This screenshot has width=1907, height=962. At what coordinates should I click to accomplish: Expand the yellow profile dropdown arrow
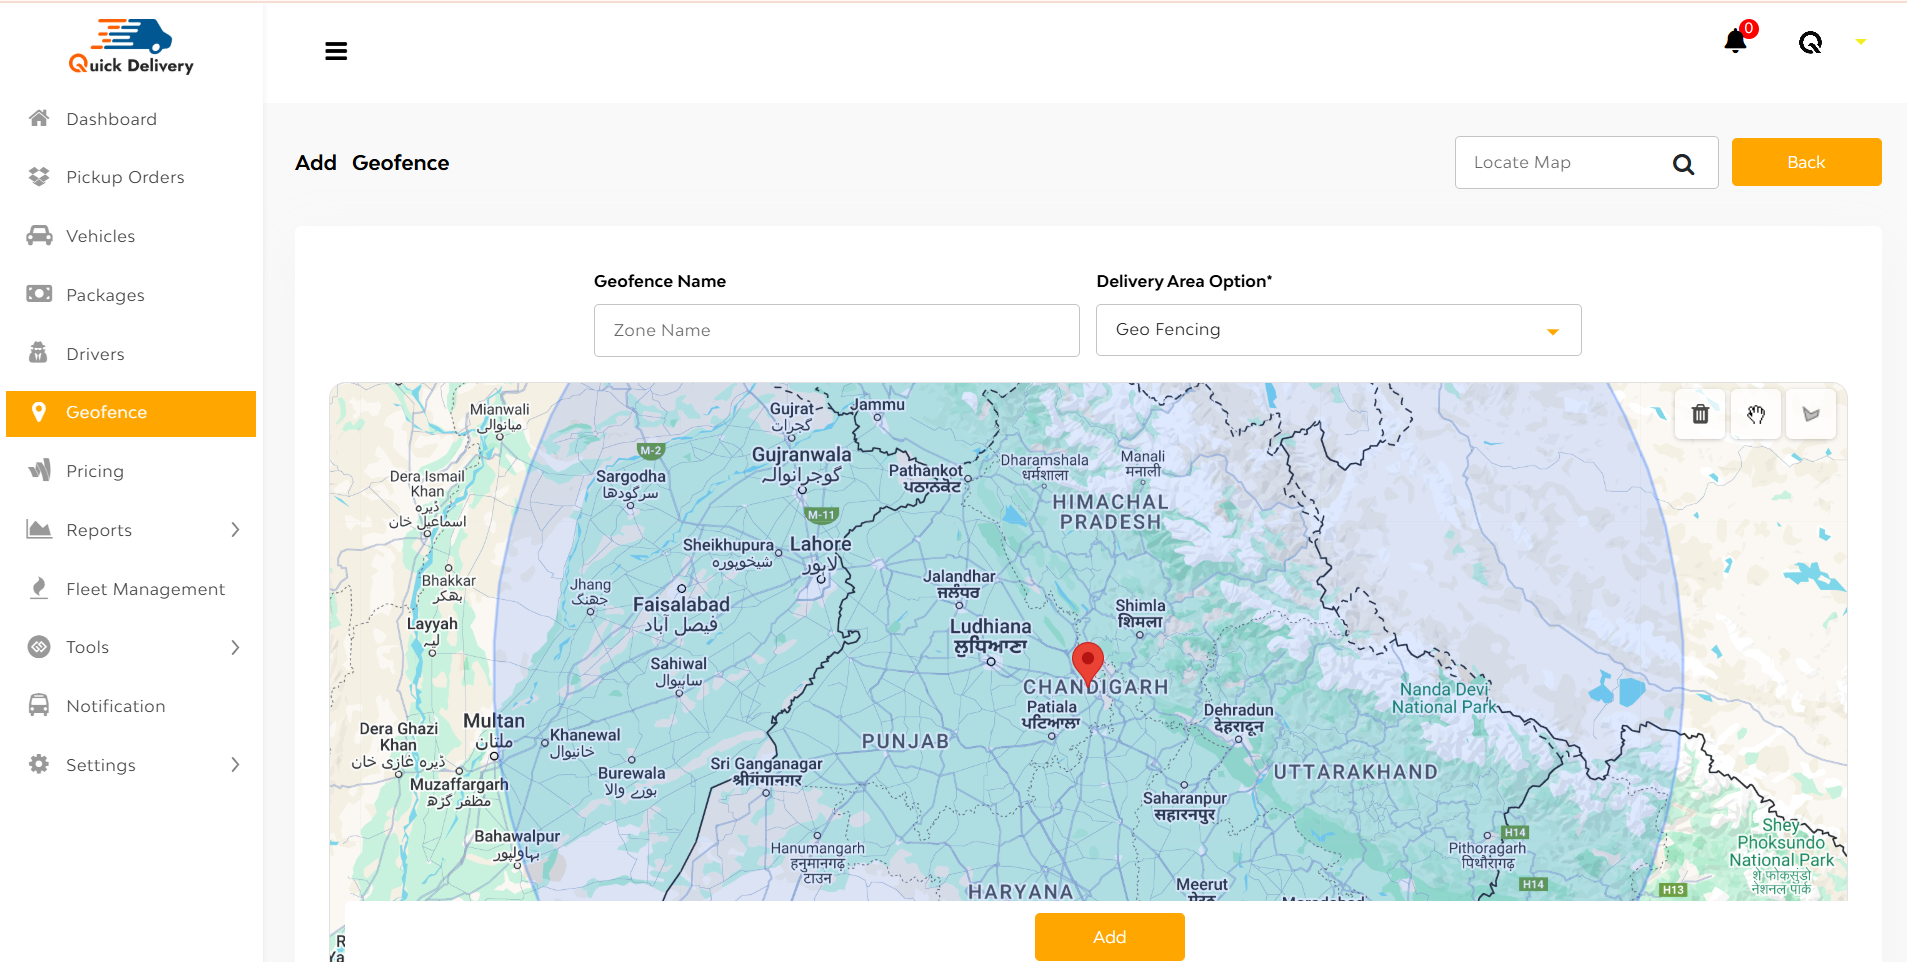coord(1861,42)
